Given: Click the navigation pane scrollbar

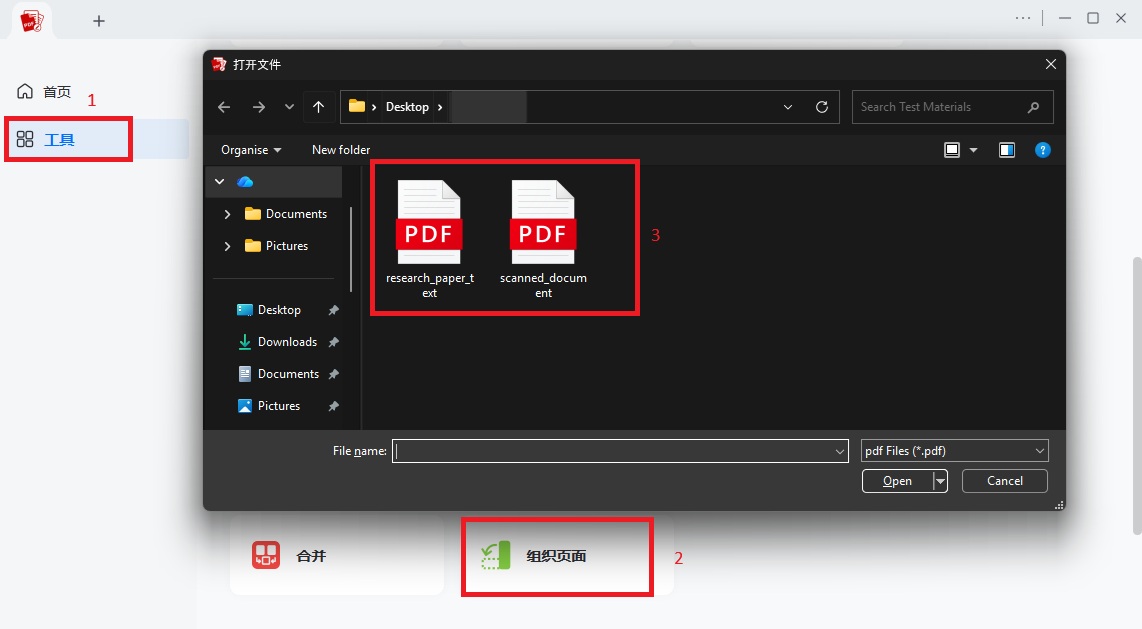Looking at the screenshot, I should click(x=352, y=250).
